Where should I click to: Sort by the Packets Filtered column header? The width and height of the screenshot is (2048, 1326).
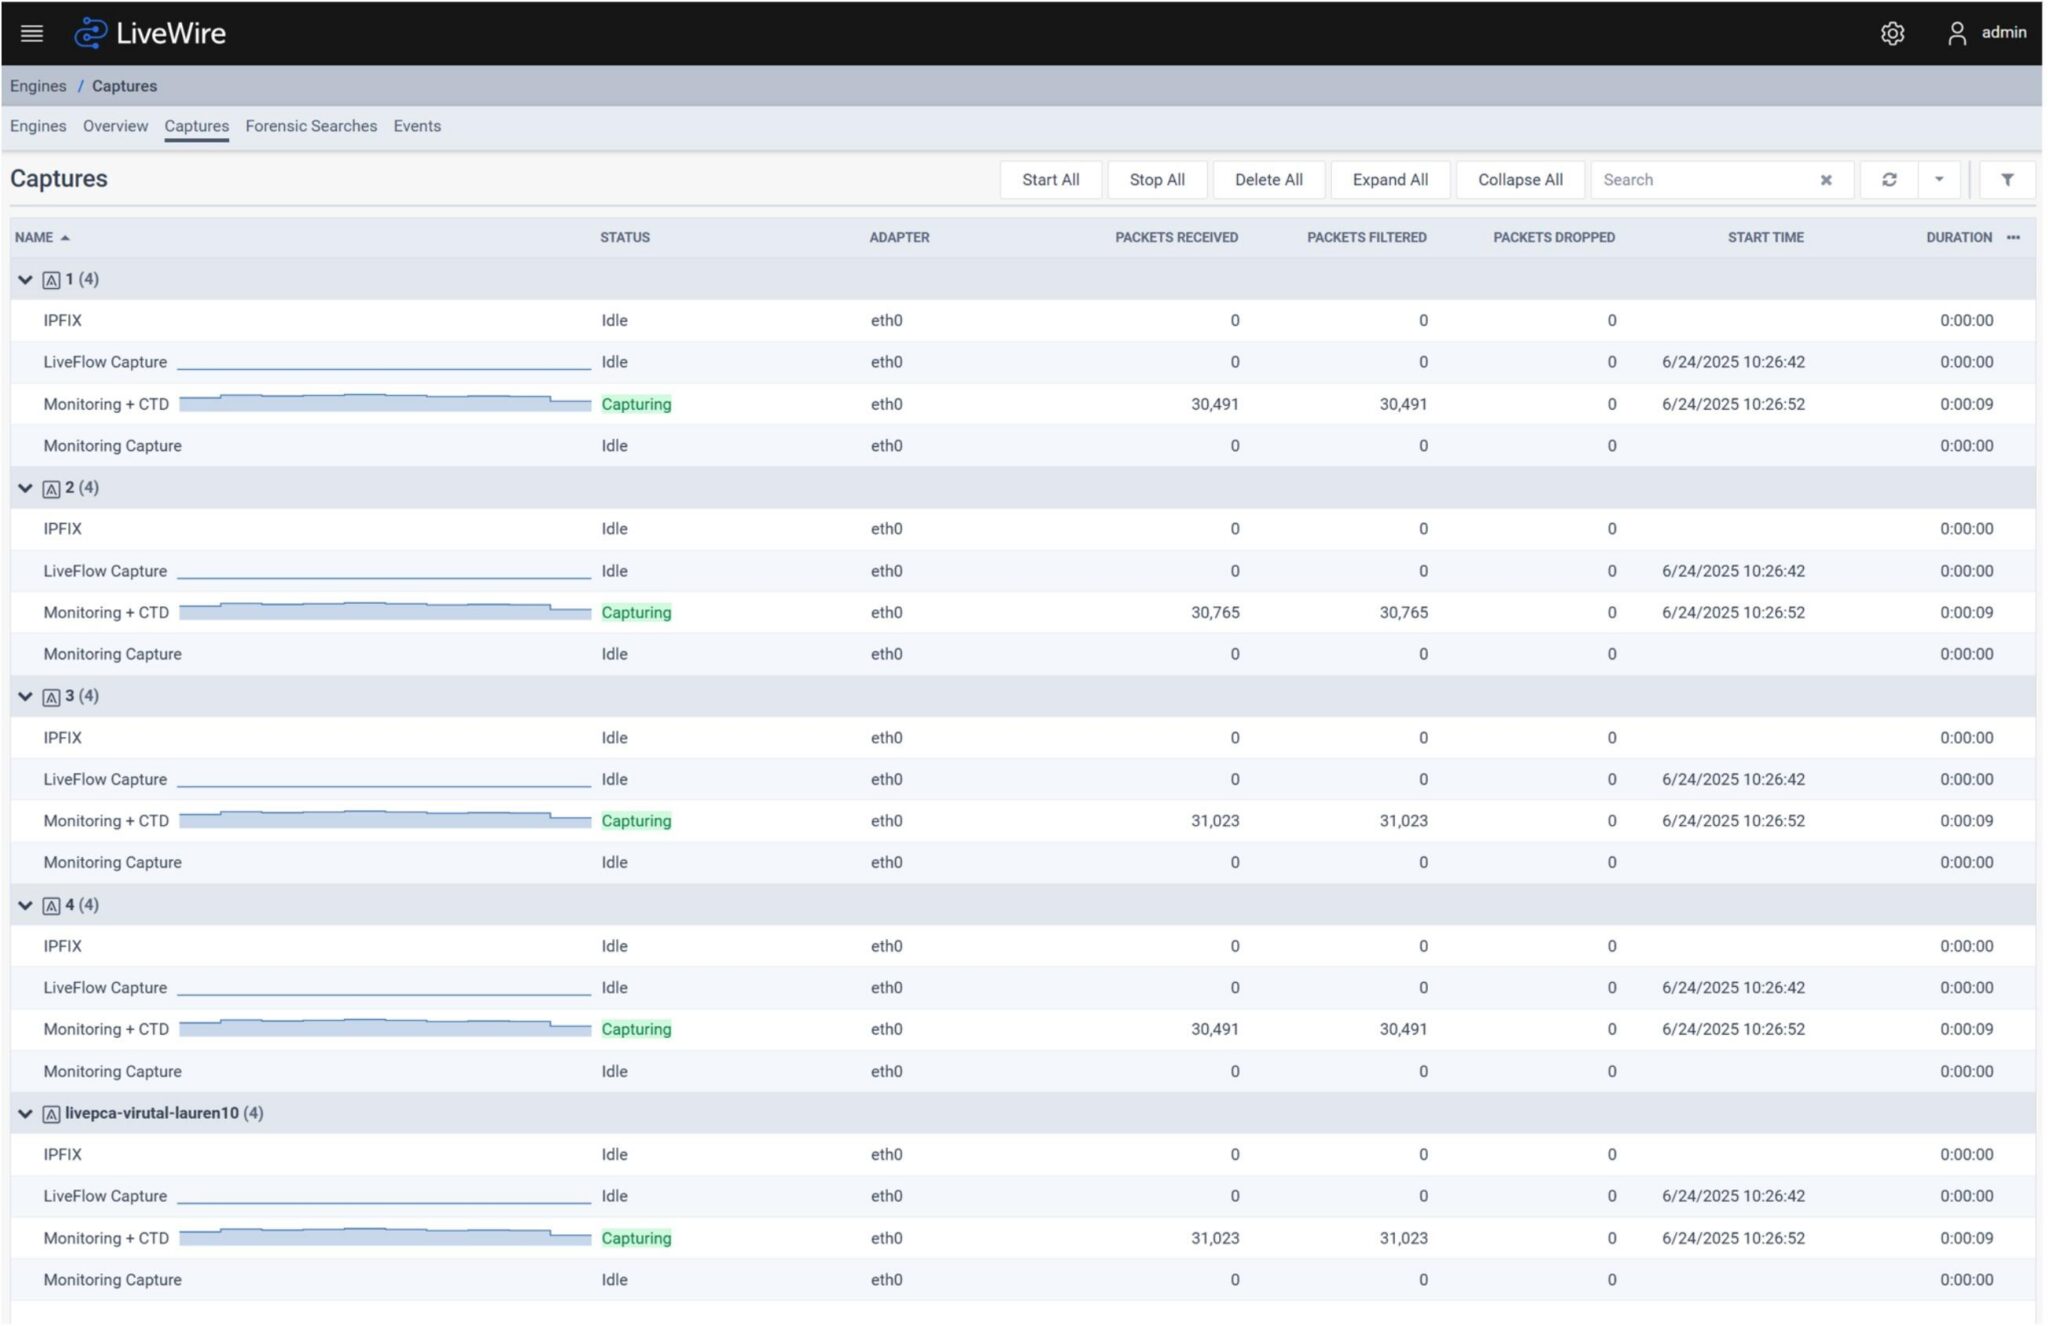tap(1366, 237)
